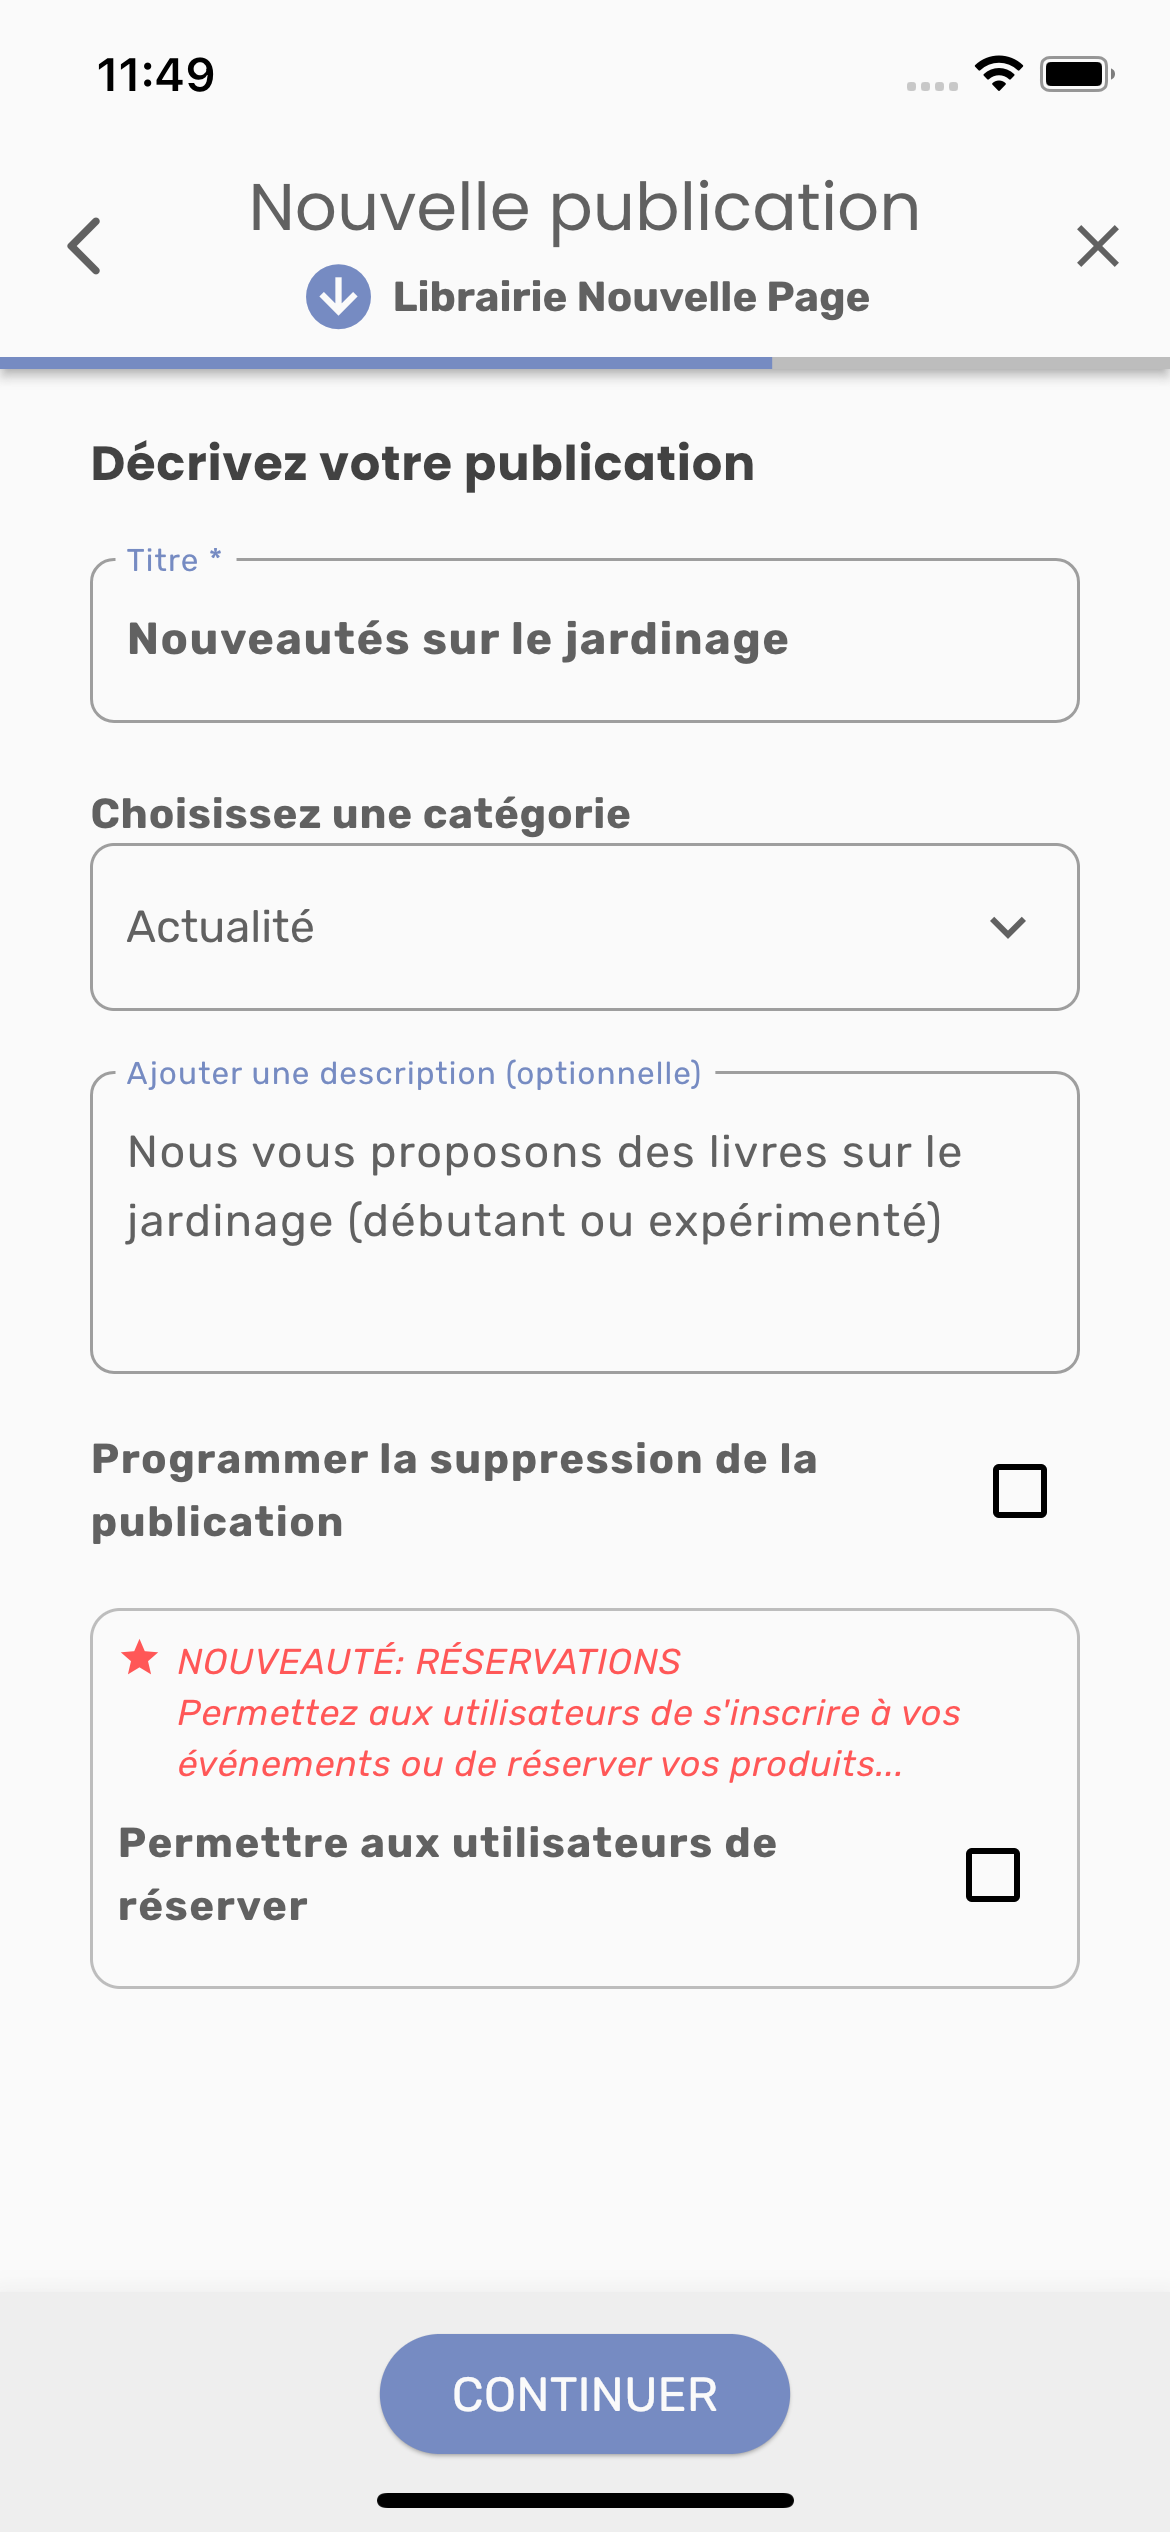1170x2532 pixels.
Task: Open the Actualité category dropdown
Action: pos(584,927)
